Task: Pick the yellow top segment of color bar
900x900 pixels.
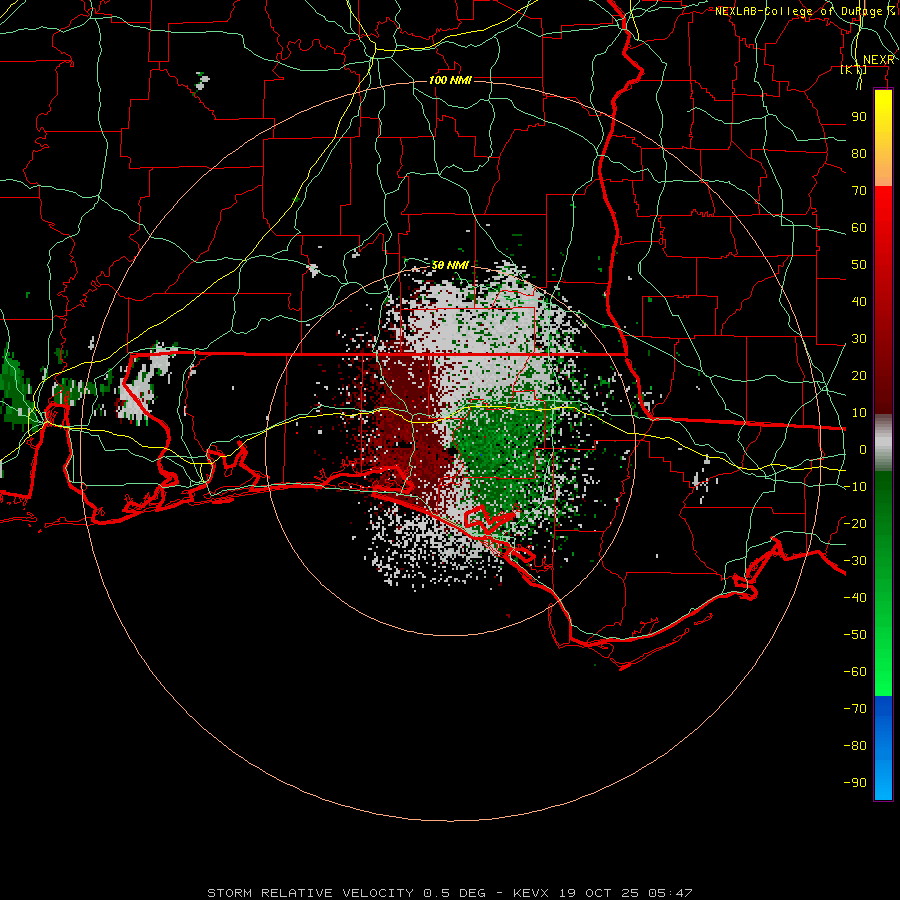Action: [883, 138]
